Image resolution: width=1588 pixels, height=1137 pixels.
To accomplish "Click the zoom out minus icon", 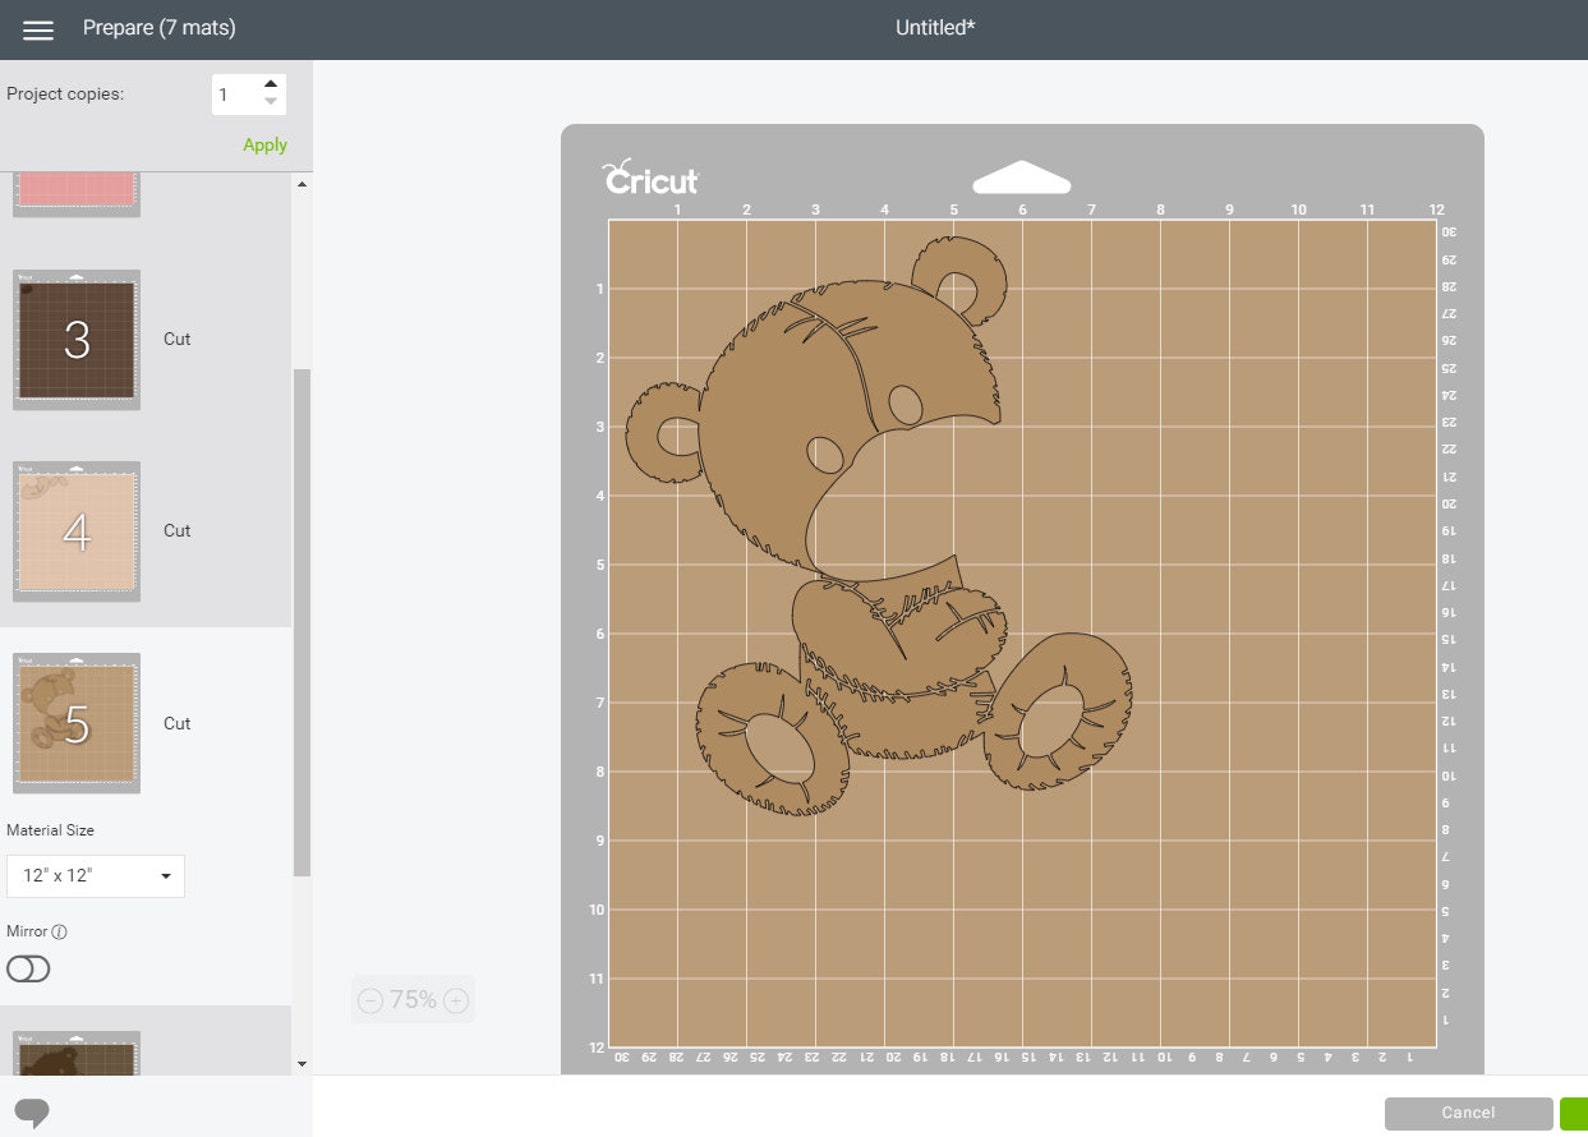I will coord(370,1000).
